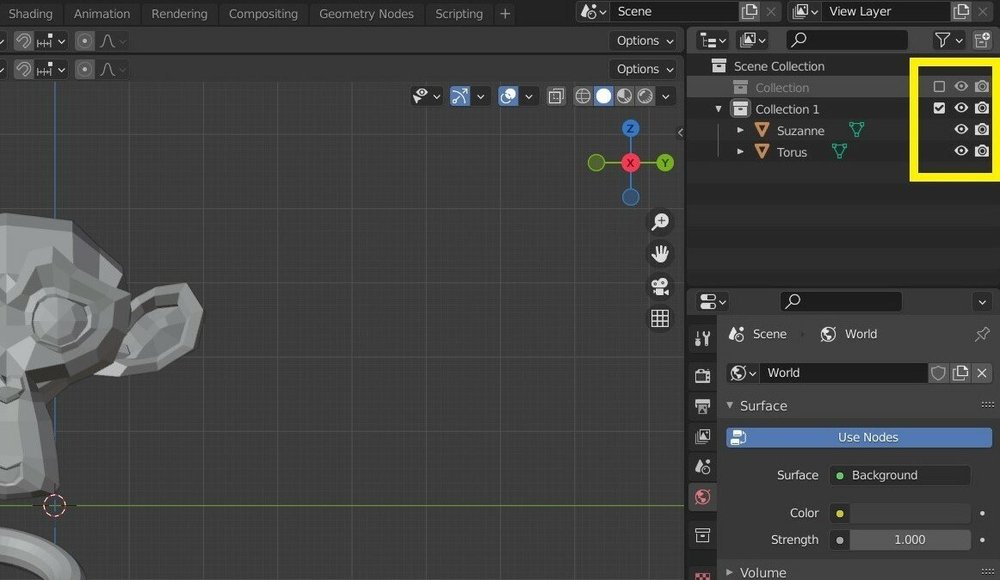The height and width of the screenshot is (580, 1000).
Task: Disable Torus render camera icon
Action: [x=982, y=151]
